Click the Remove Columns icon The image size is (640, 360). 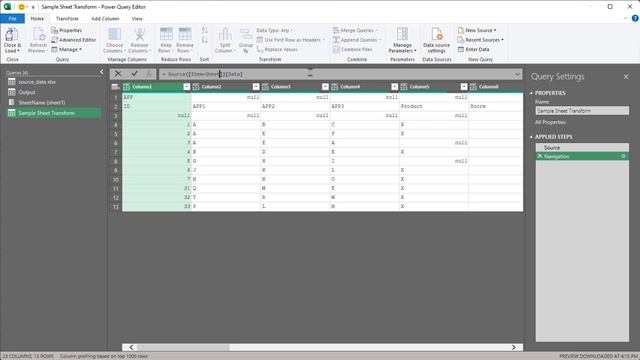point(139,35)
